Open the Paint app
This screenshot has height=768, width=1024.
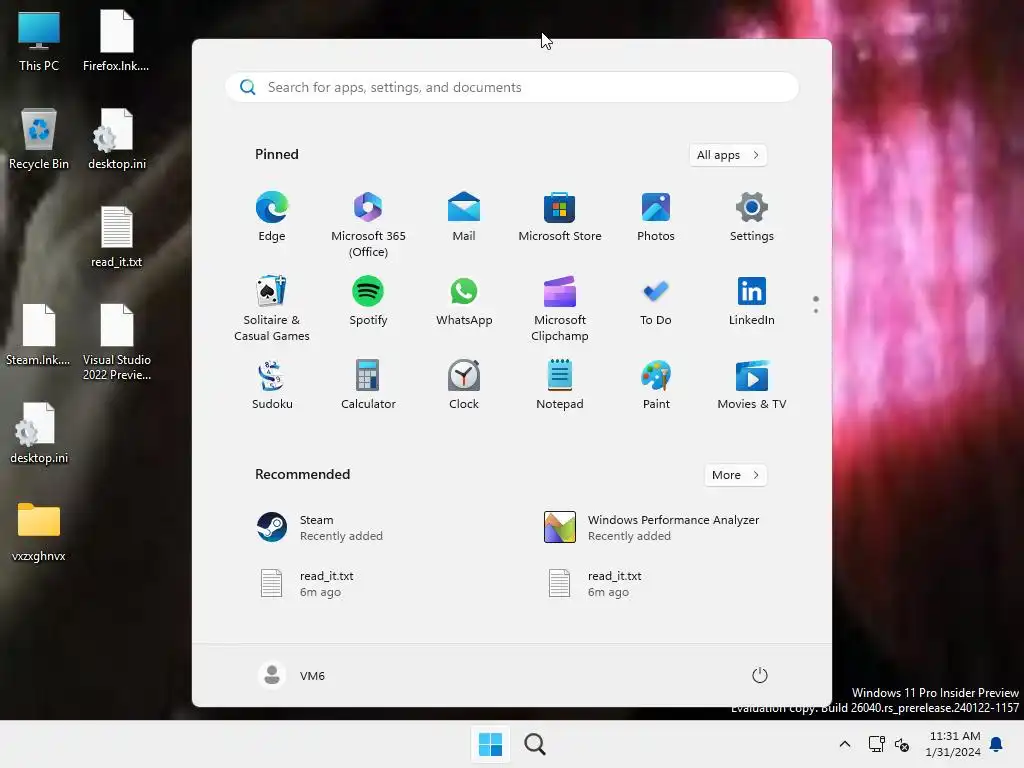[x=656, y=385]
